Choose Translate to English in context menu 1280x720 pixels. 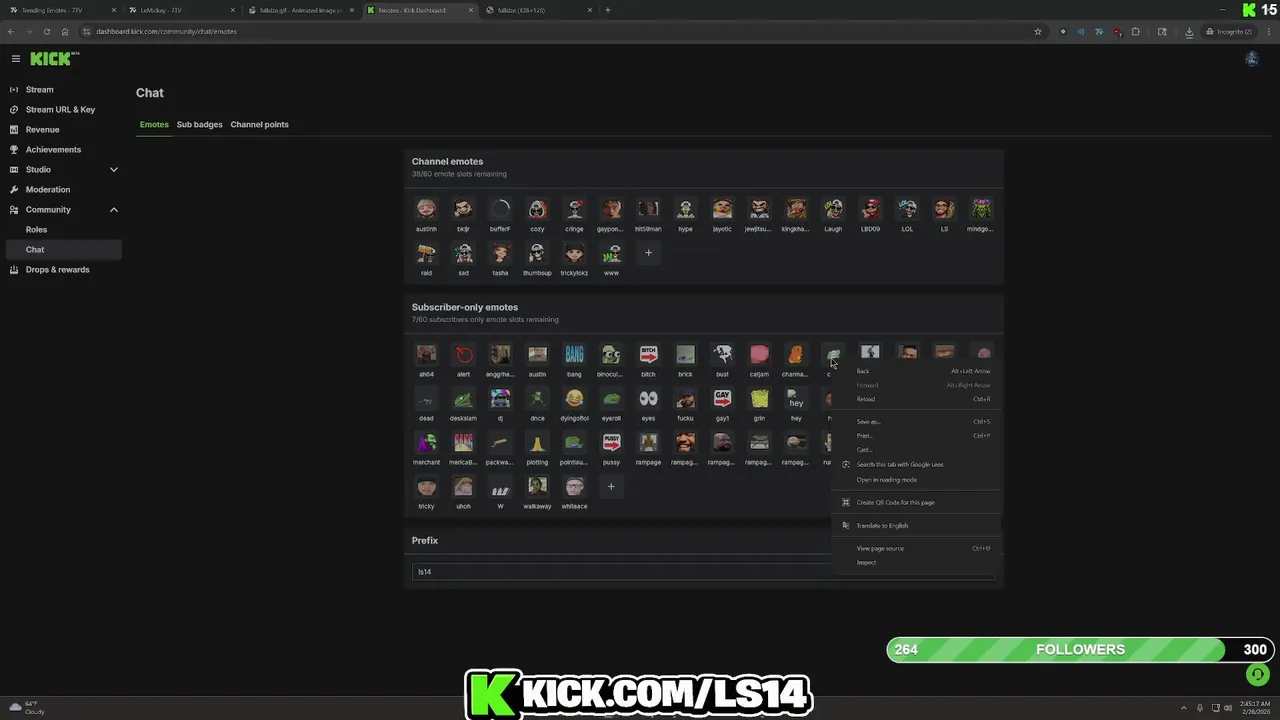(x=916, y=525)
